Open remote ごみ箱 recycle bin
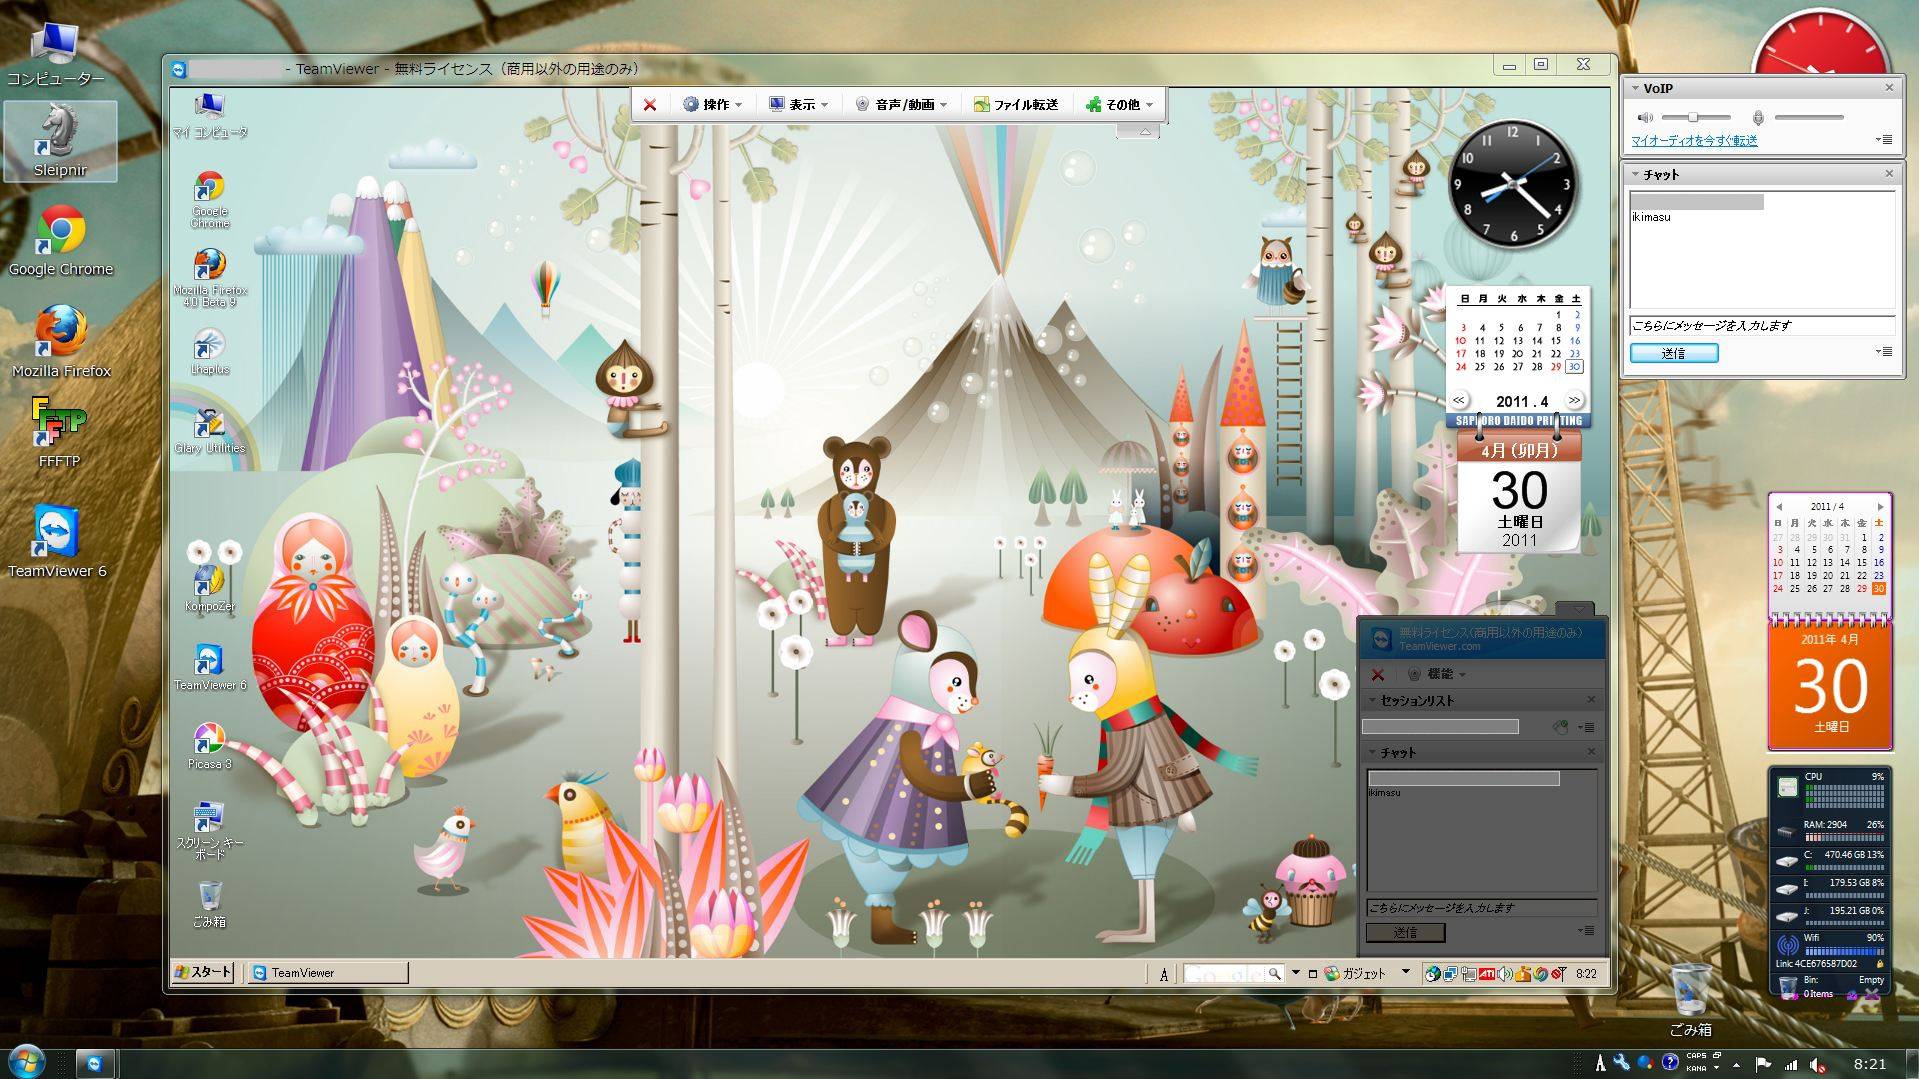1919x1079 pixels. (209, 905)
